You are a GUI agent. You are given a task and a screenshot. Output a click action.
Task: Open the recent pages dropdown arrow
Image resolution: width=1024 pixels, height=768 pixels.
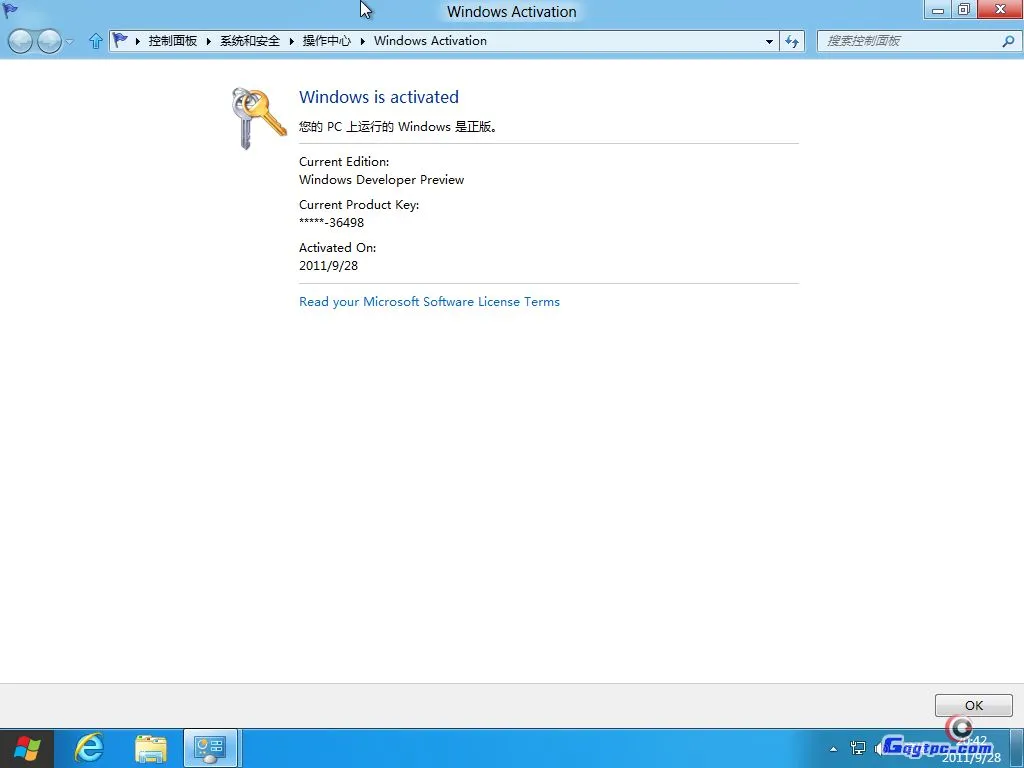click(70, 42)
